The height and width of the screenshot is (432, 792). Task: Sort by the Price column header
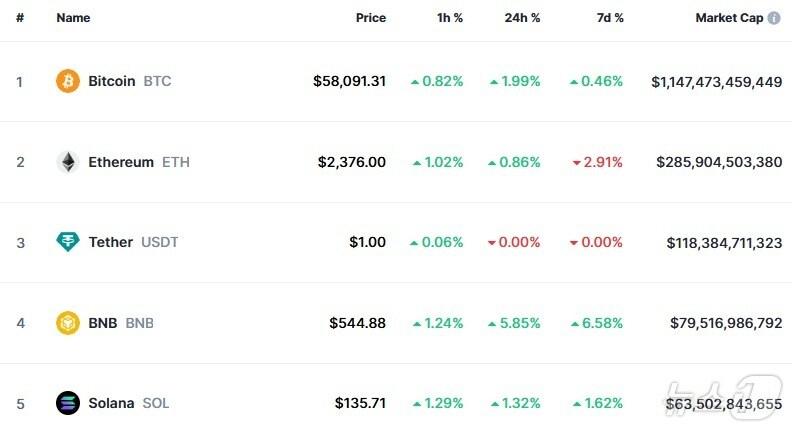point(370,18)
